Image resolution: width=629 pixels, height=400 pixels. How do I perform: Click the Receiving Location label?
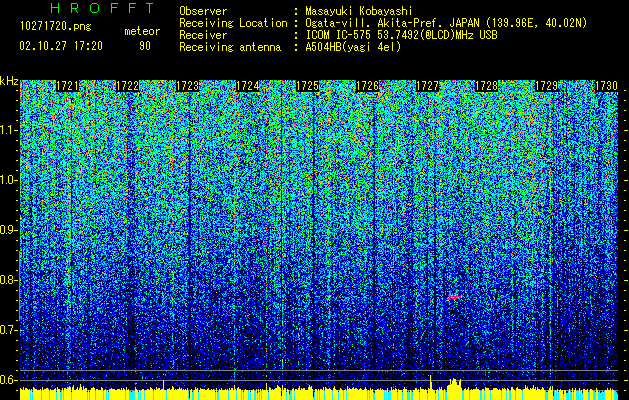click(233, 23)
